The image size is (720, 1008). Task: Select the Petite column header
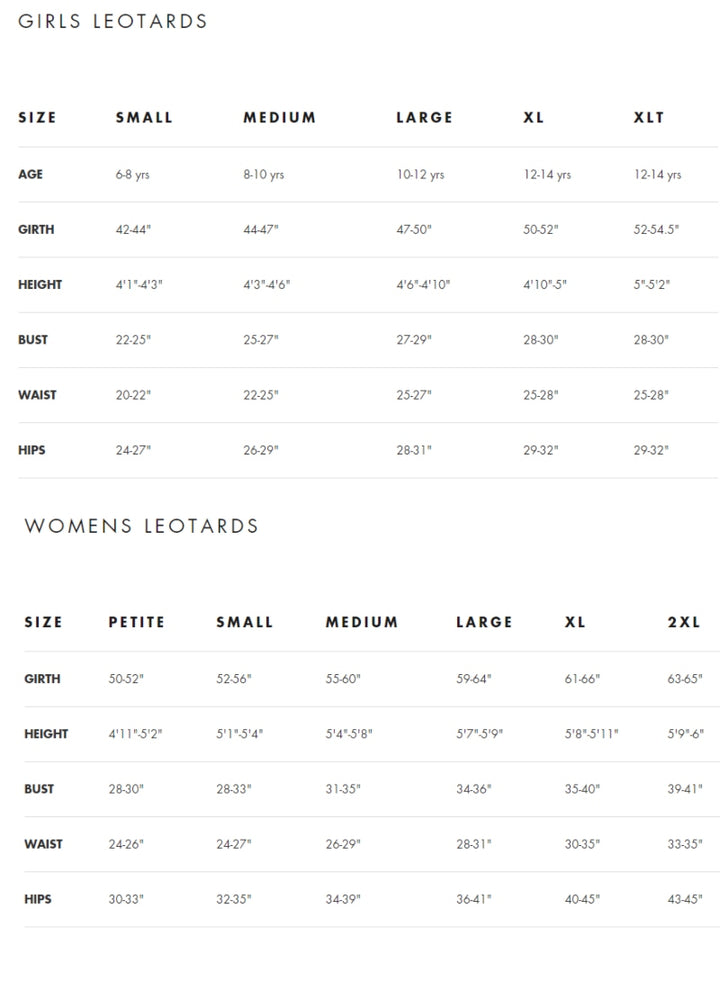tap(136, 622)
